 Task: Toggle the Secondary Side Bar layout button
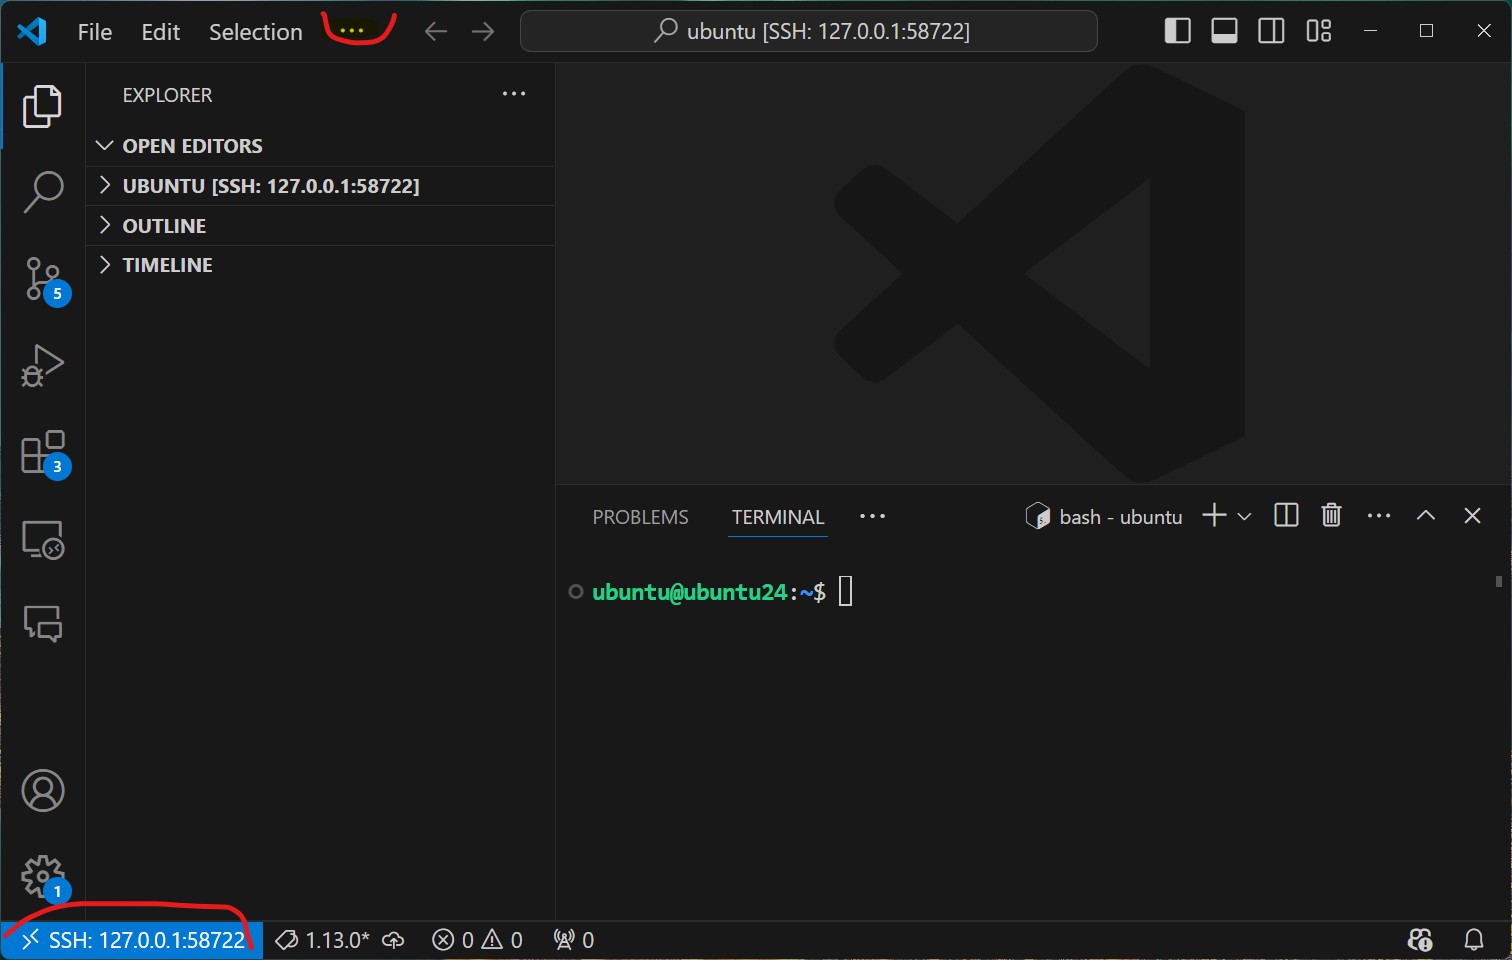tap(1271, 31)
